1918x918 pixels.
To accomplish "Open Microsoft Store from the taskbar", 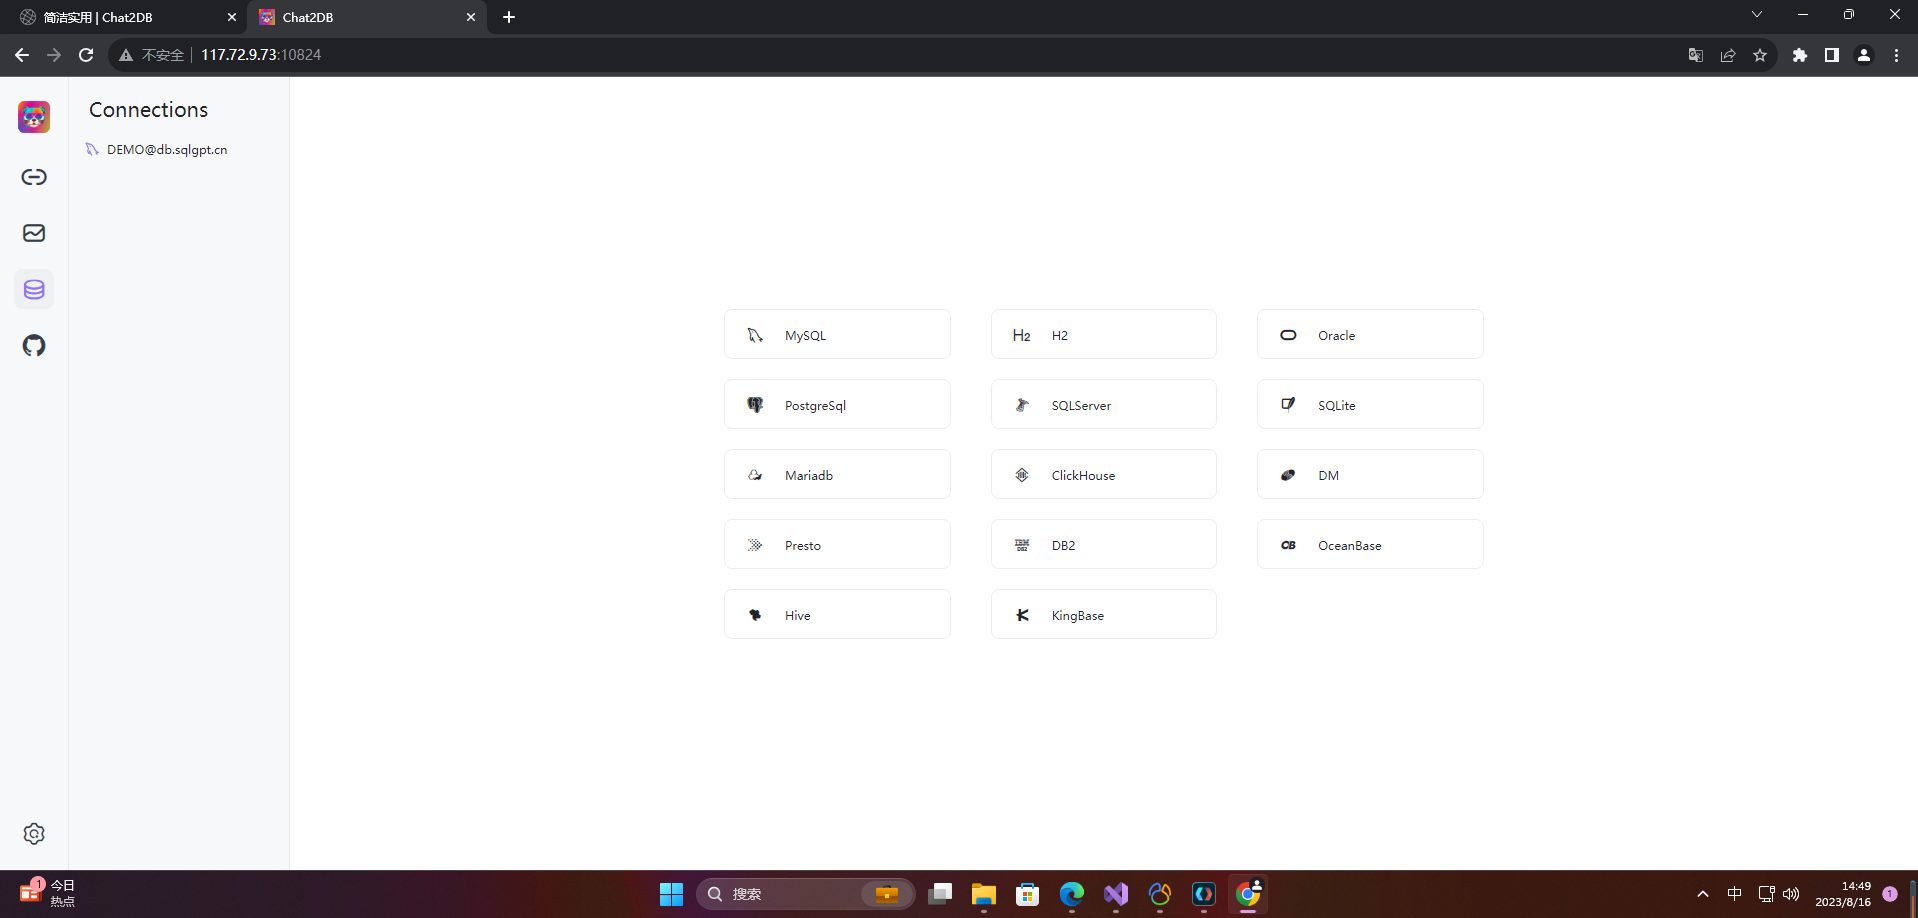I will tap(1028, 894).
